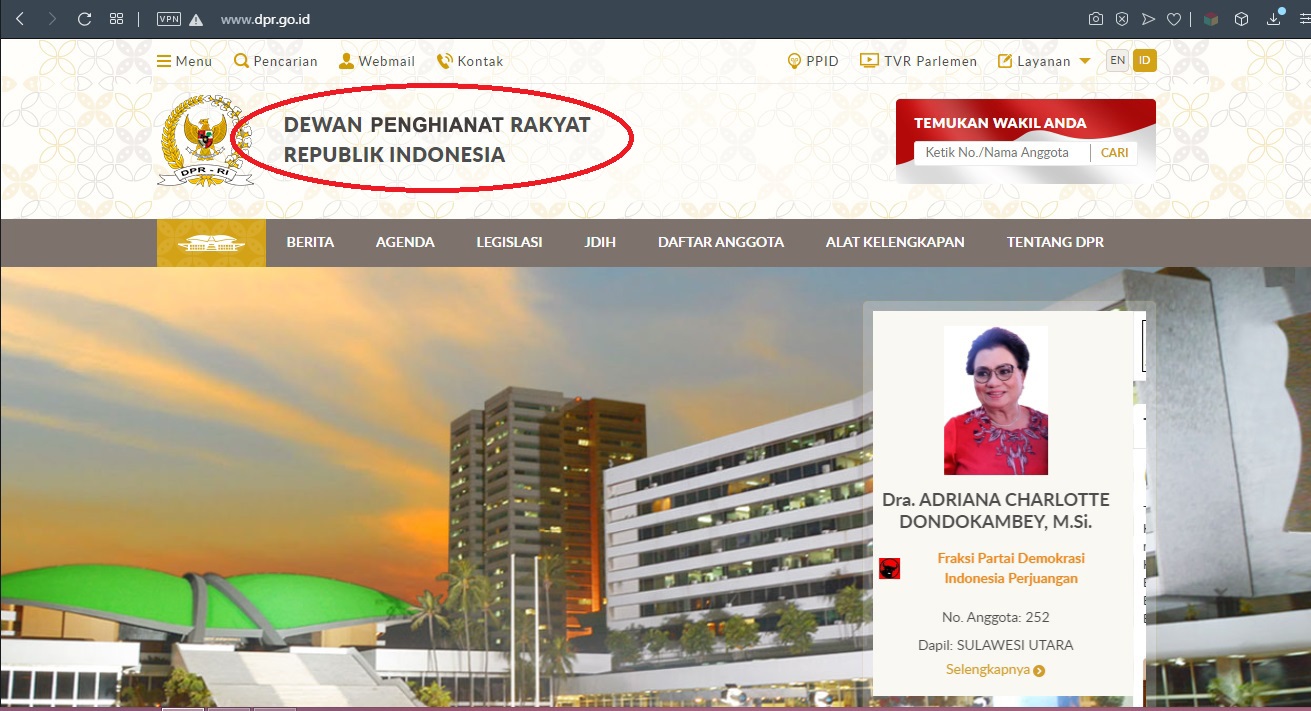Open Pencarian search
1311x711 pixels.
click(276, 61)
